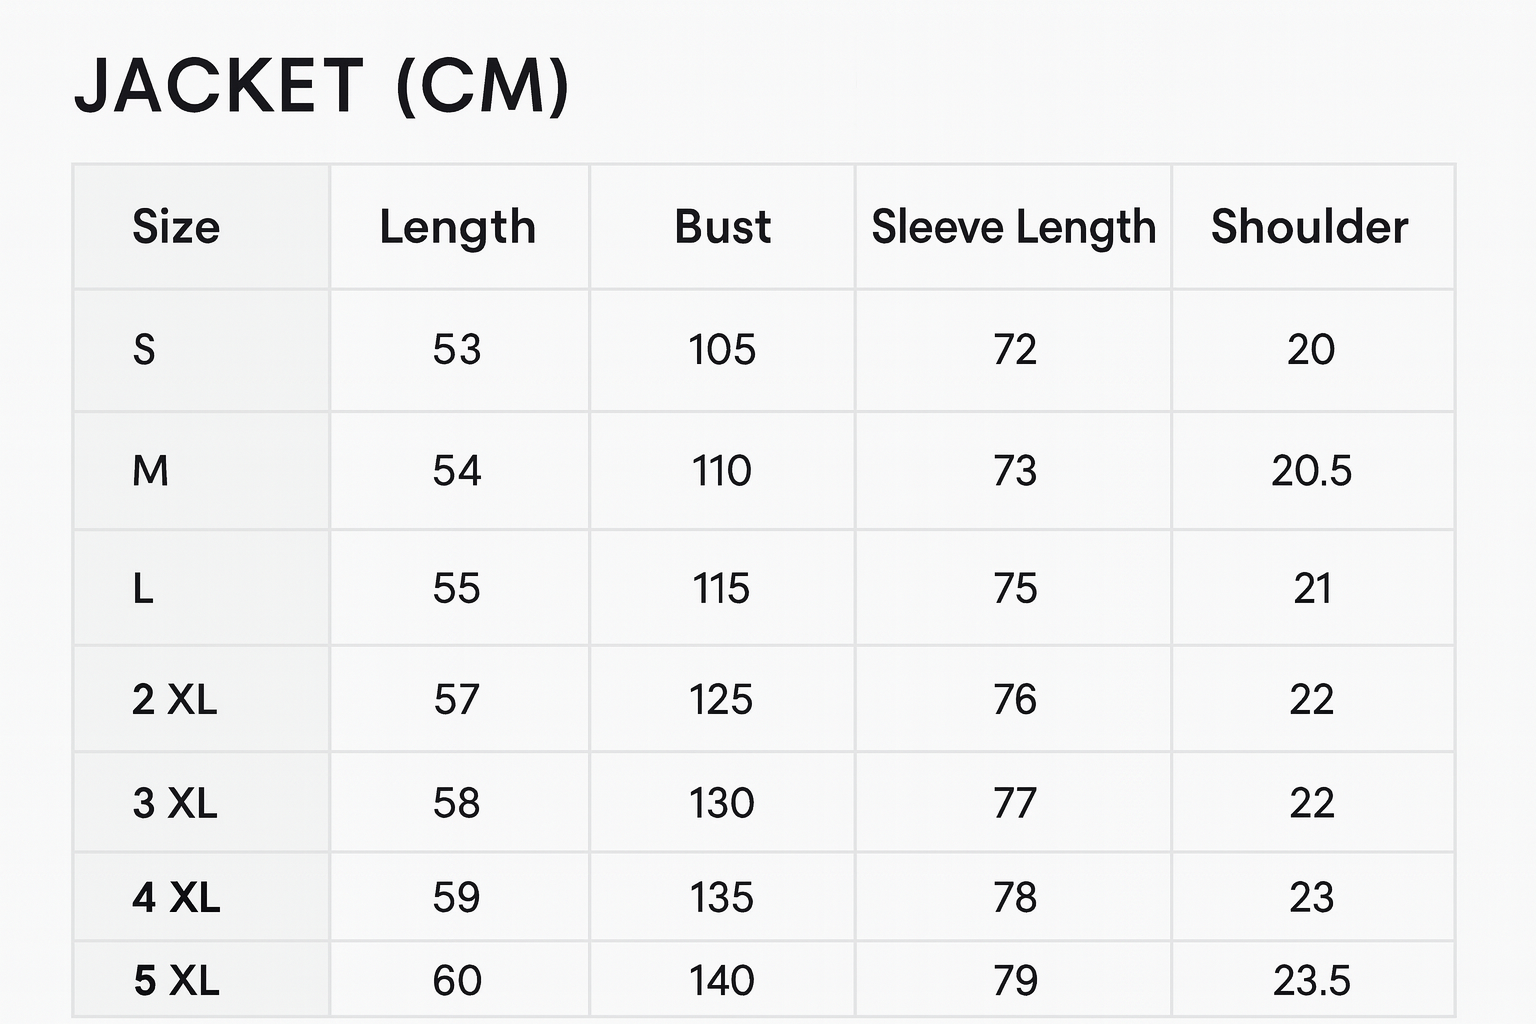This screenshot has width=1536, height=1024.
Task: Select the L size row label
Action: tap(143, 588)
